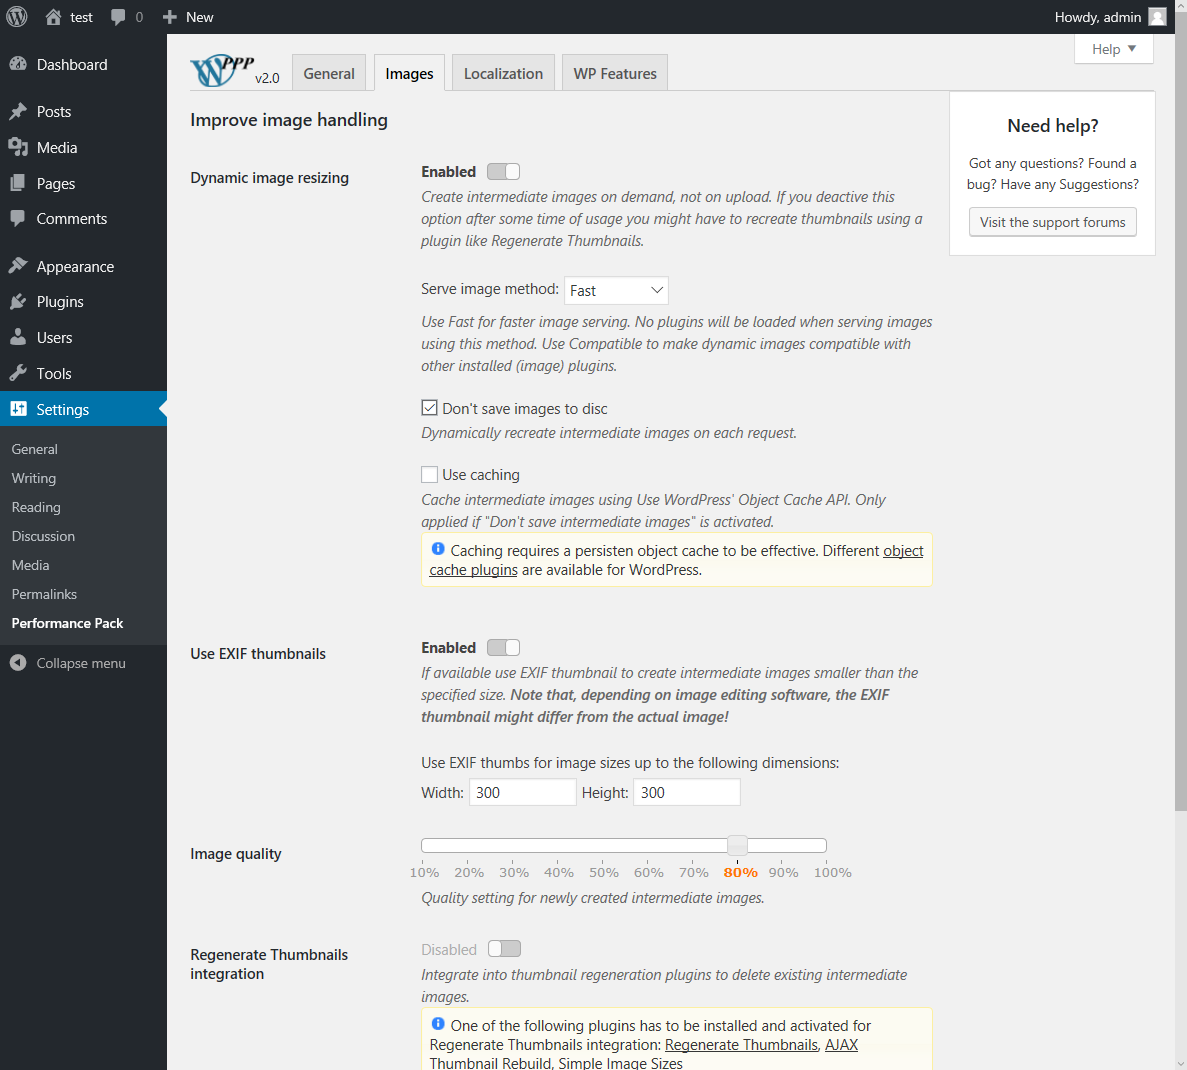Click the home icon next to test
1187x1070 pixels.
[x=53, y=17]
